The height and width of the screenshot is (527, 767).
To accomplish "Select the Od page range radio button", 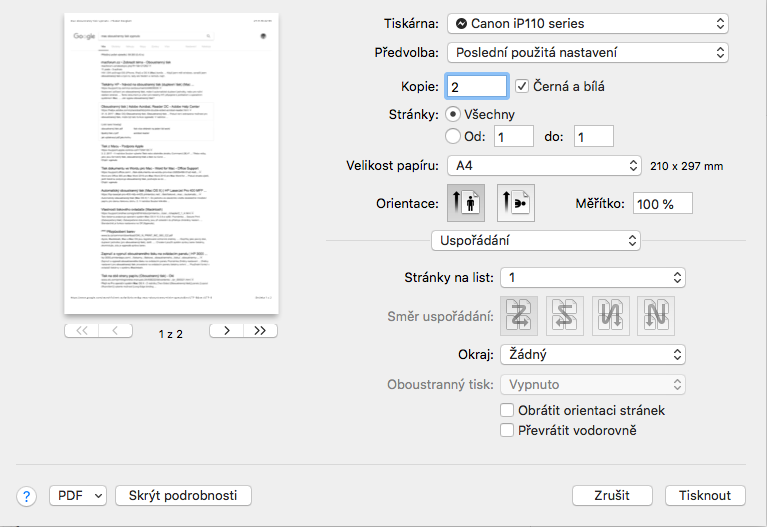I will (x=453, y=136).
